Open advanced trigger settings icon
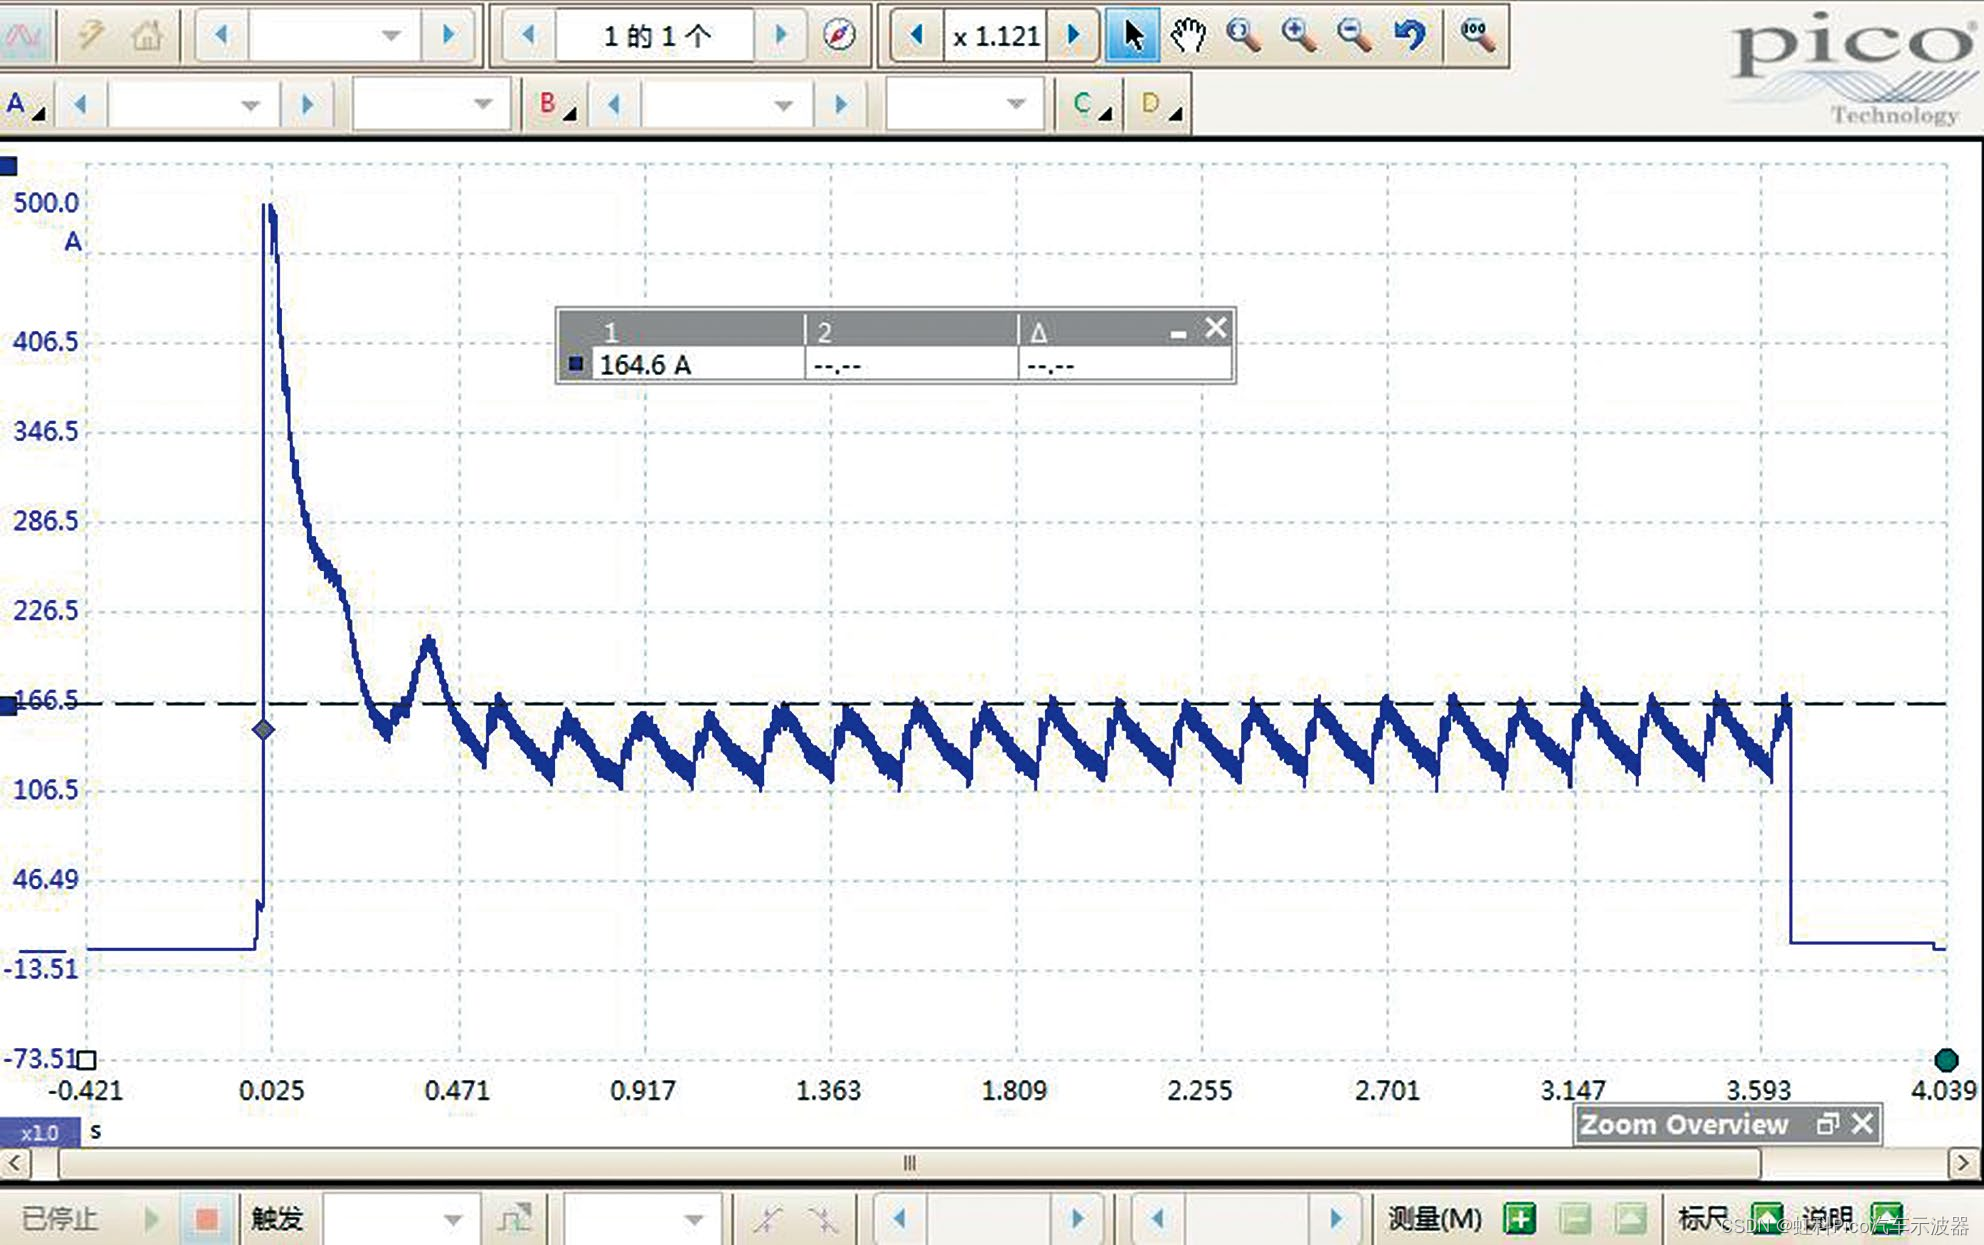Screen dimensions: 1984x1245 (x=515, y=1219)
